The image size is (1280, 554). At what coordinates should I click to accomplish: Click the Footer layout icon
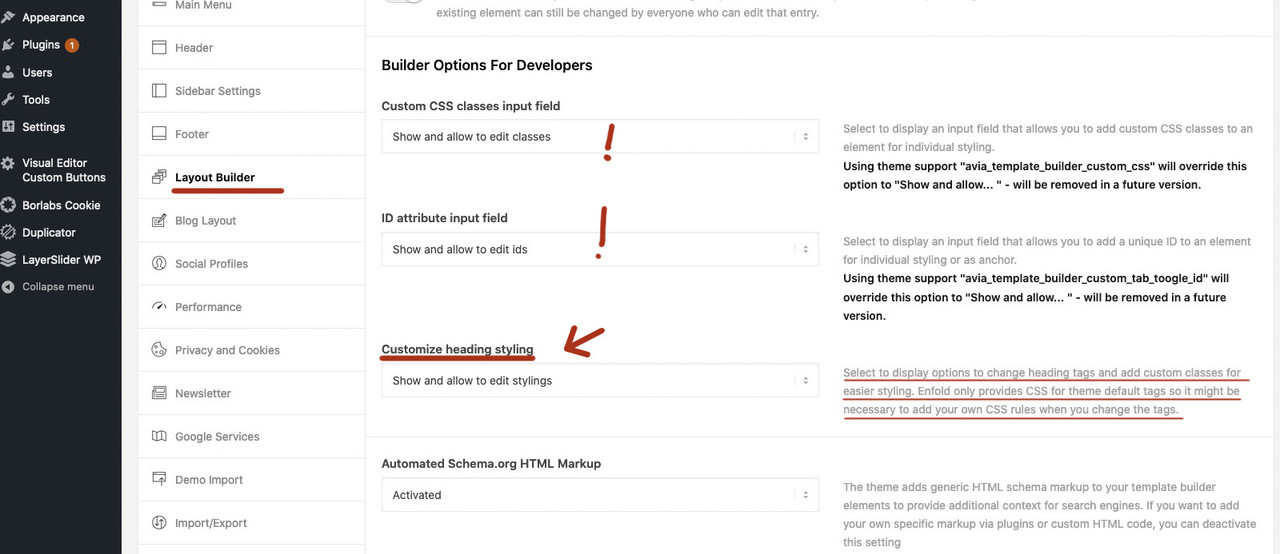point(159,133)
